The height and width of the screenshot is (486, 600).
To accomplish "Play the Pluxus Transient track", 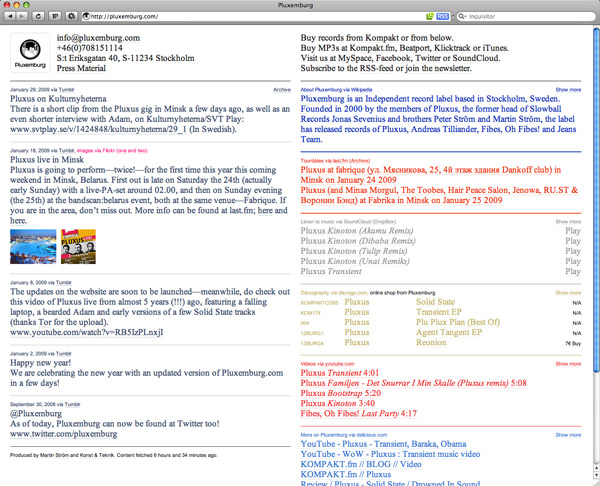I will 573,271.
